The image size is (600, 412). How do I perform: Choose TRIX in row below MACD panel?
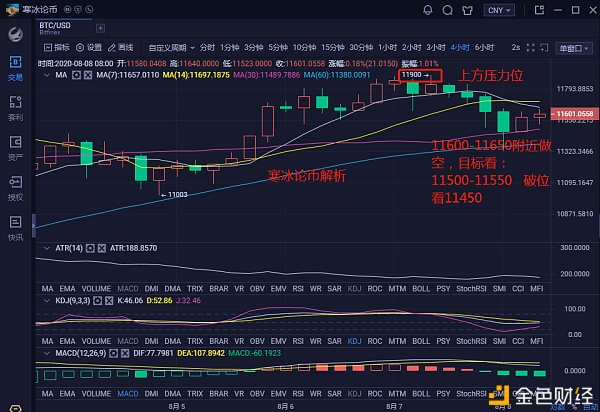[195, 393]
